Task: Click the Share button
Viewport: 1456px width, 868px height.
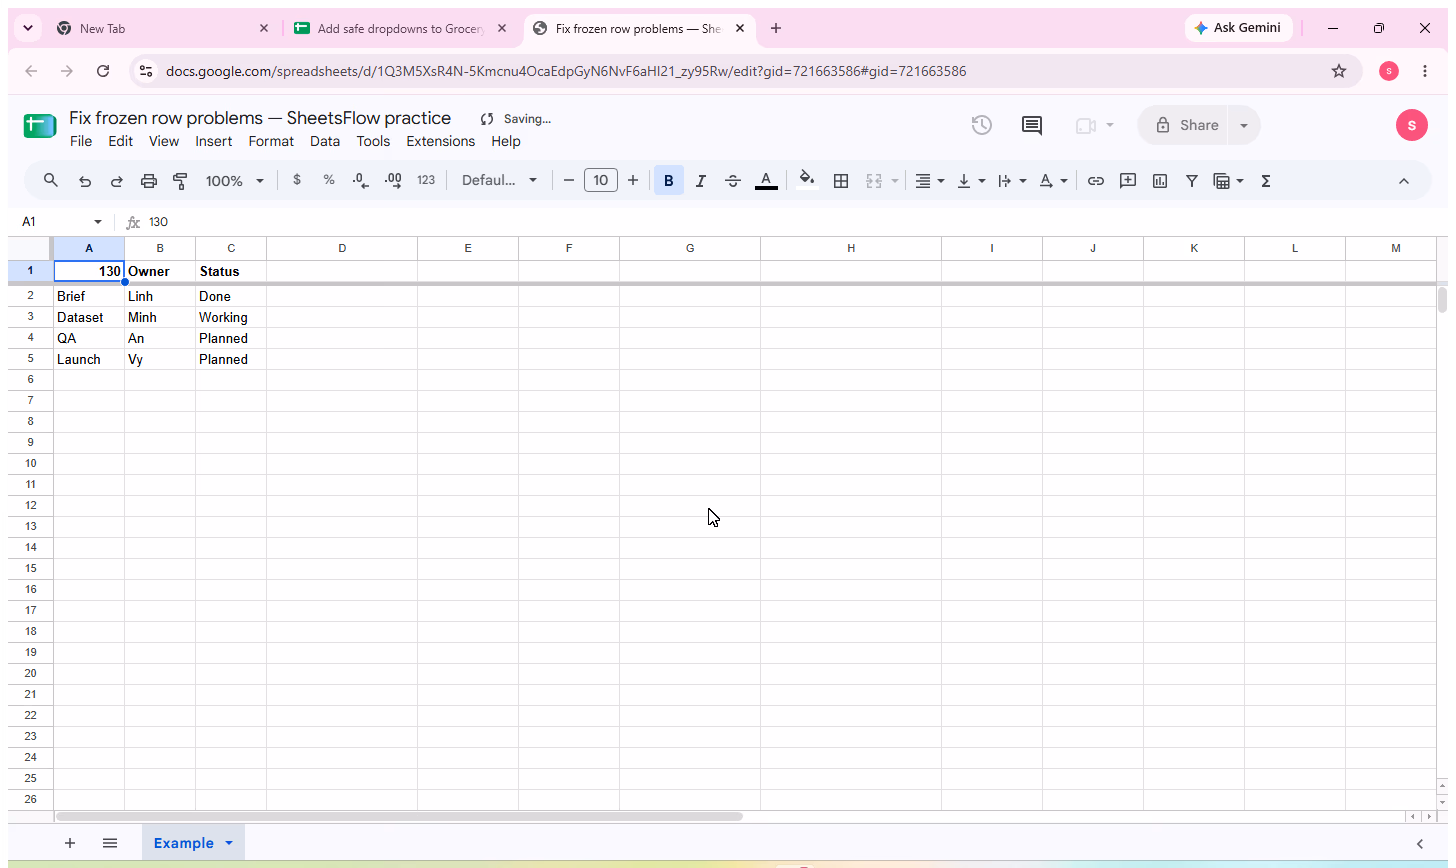Action: point(1184,125)
